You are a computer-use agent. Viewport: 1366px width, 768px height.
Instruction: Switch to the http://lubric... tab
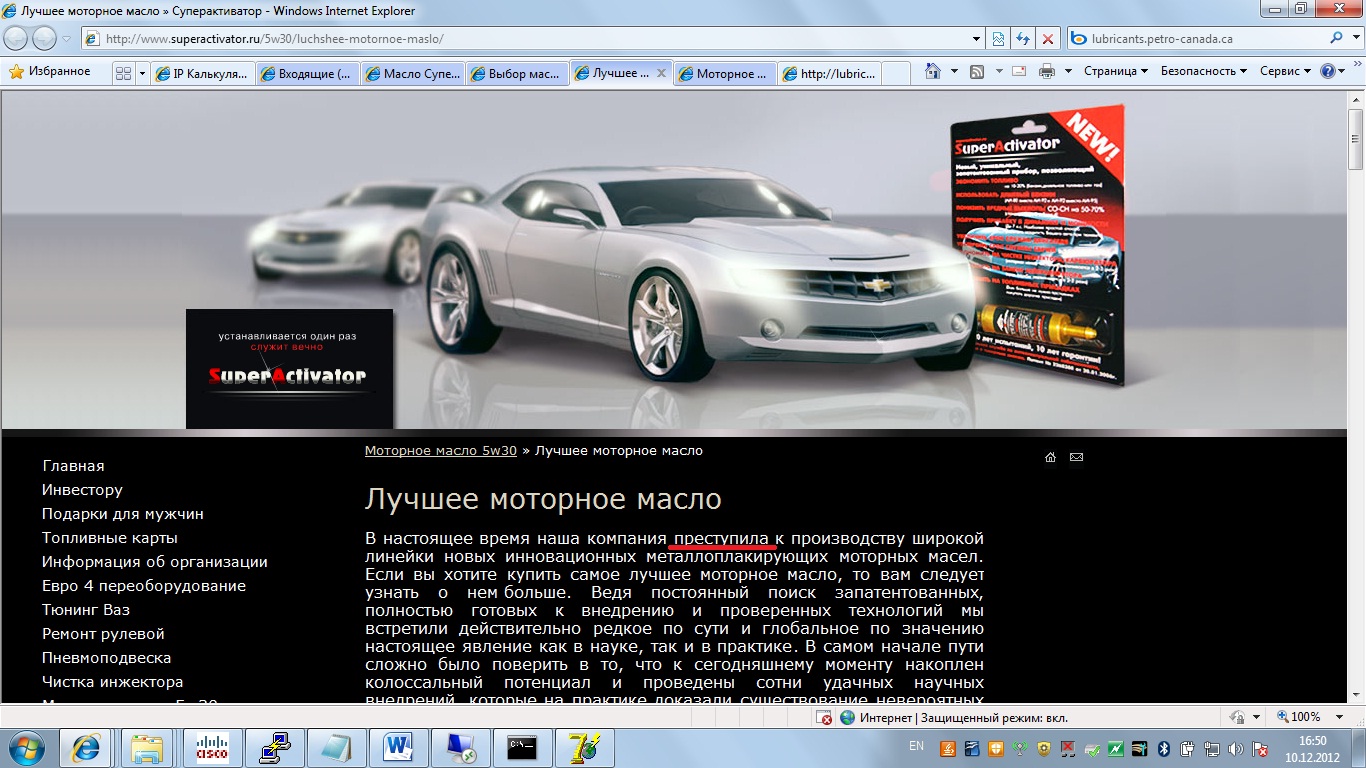[829, 73]
